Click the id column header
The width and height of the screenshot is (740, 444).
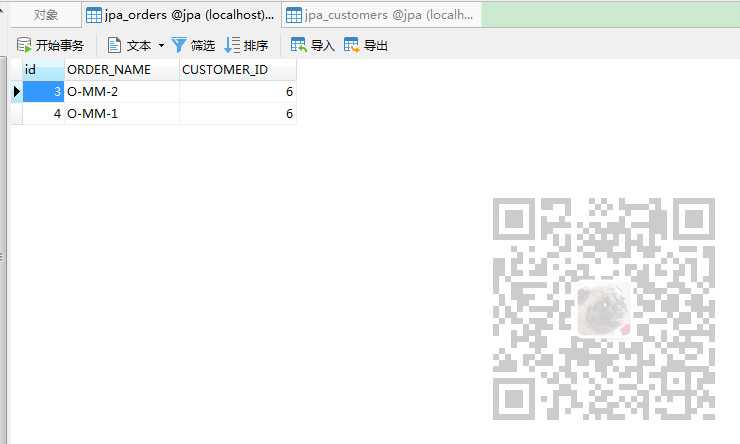43,69
